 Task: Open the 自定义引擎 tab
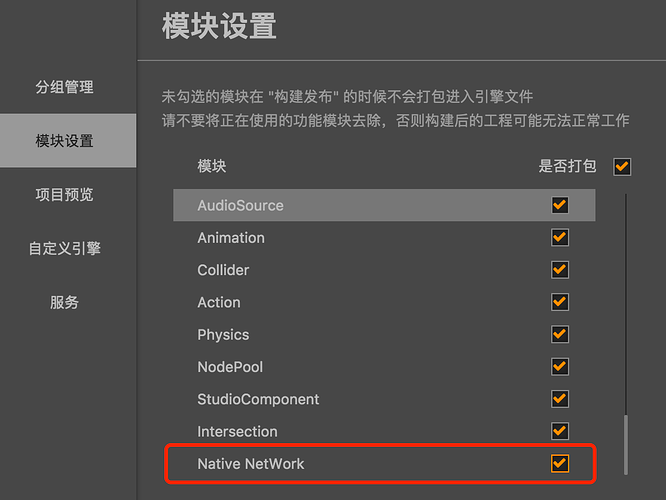pos(64,248)
